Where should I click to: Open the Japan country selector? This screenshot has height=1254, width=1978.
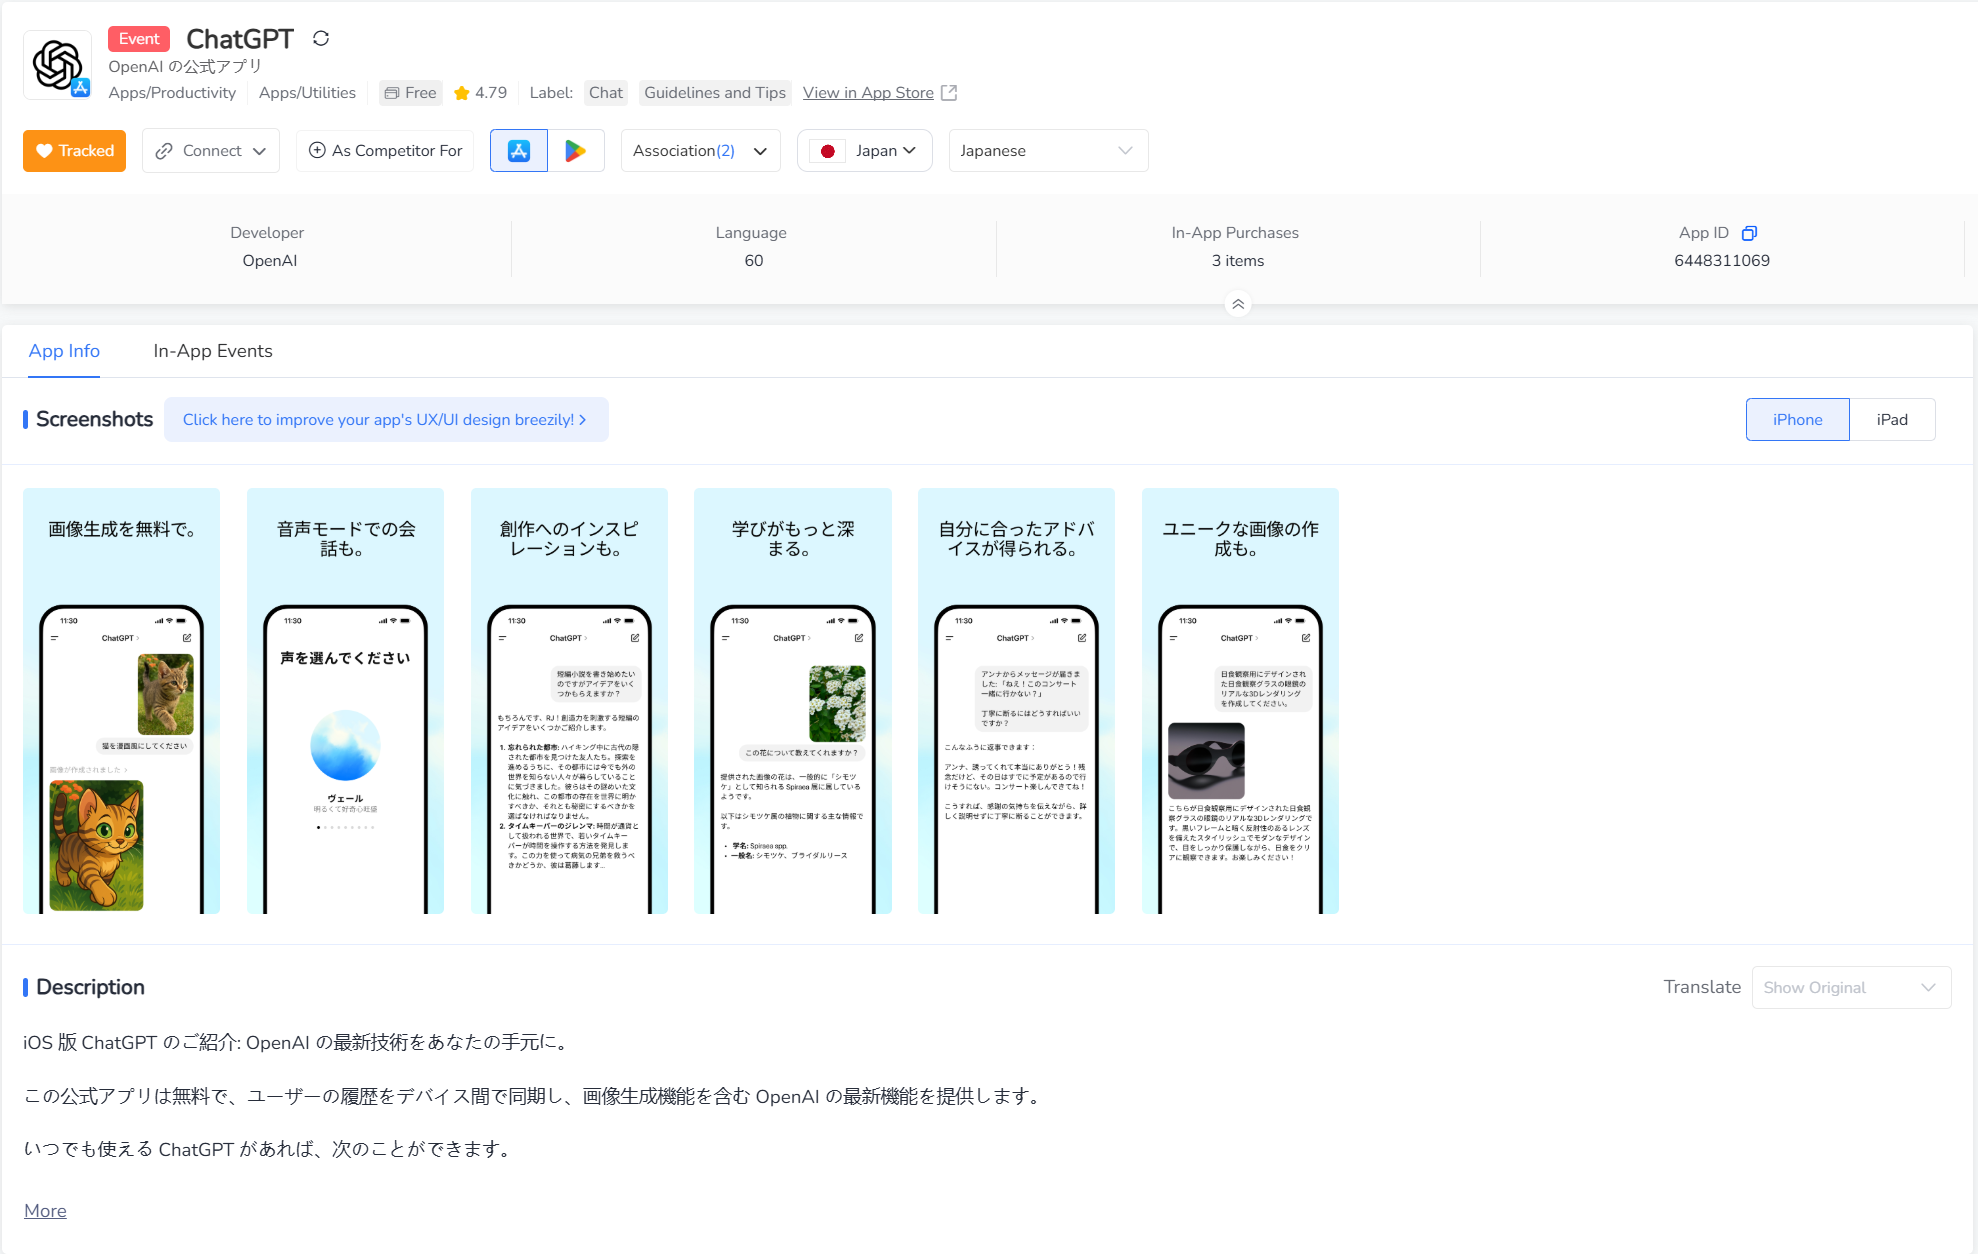865,151
